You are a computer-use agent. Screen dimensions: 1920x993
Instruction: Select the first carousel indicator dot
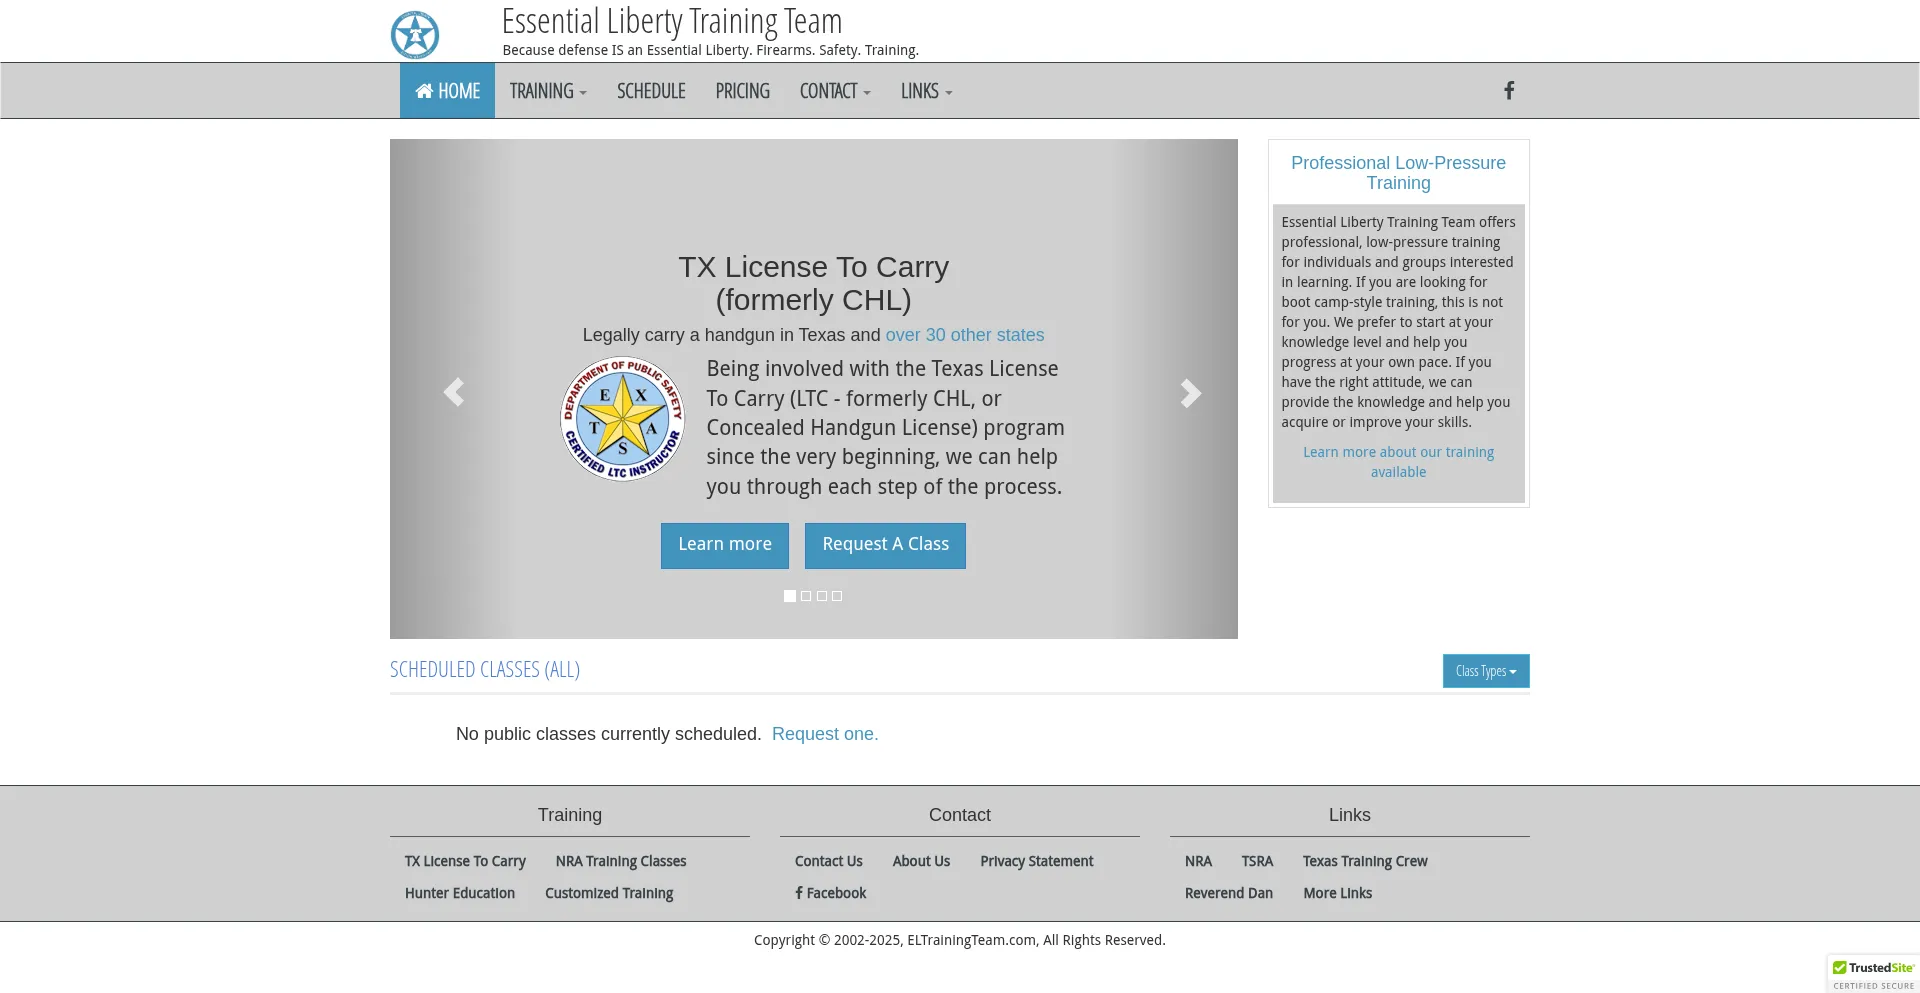click(x=790, y=596)
